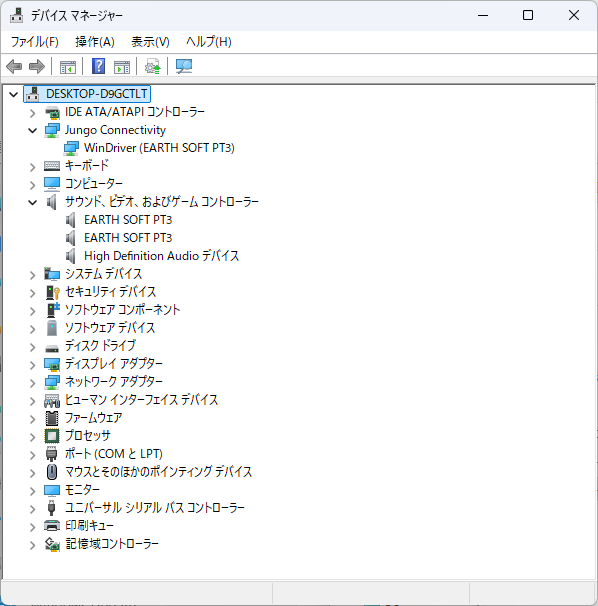Collapse the Jungo Connectivity node
The image size is (598, 606).
(x=32, y=131)
